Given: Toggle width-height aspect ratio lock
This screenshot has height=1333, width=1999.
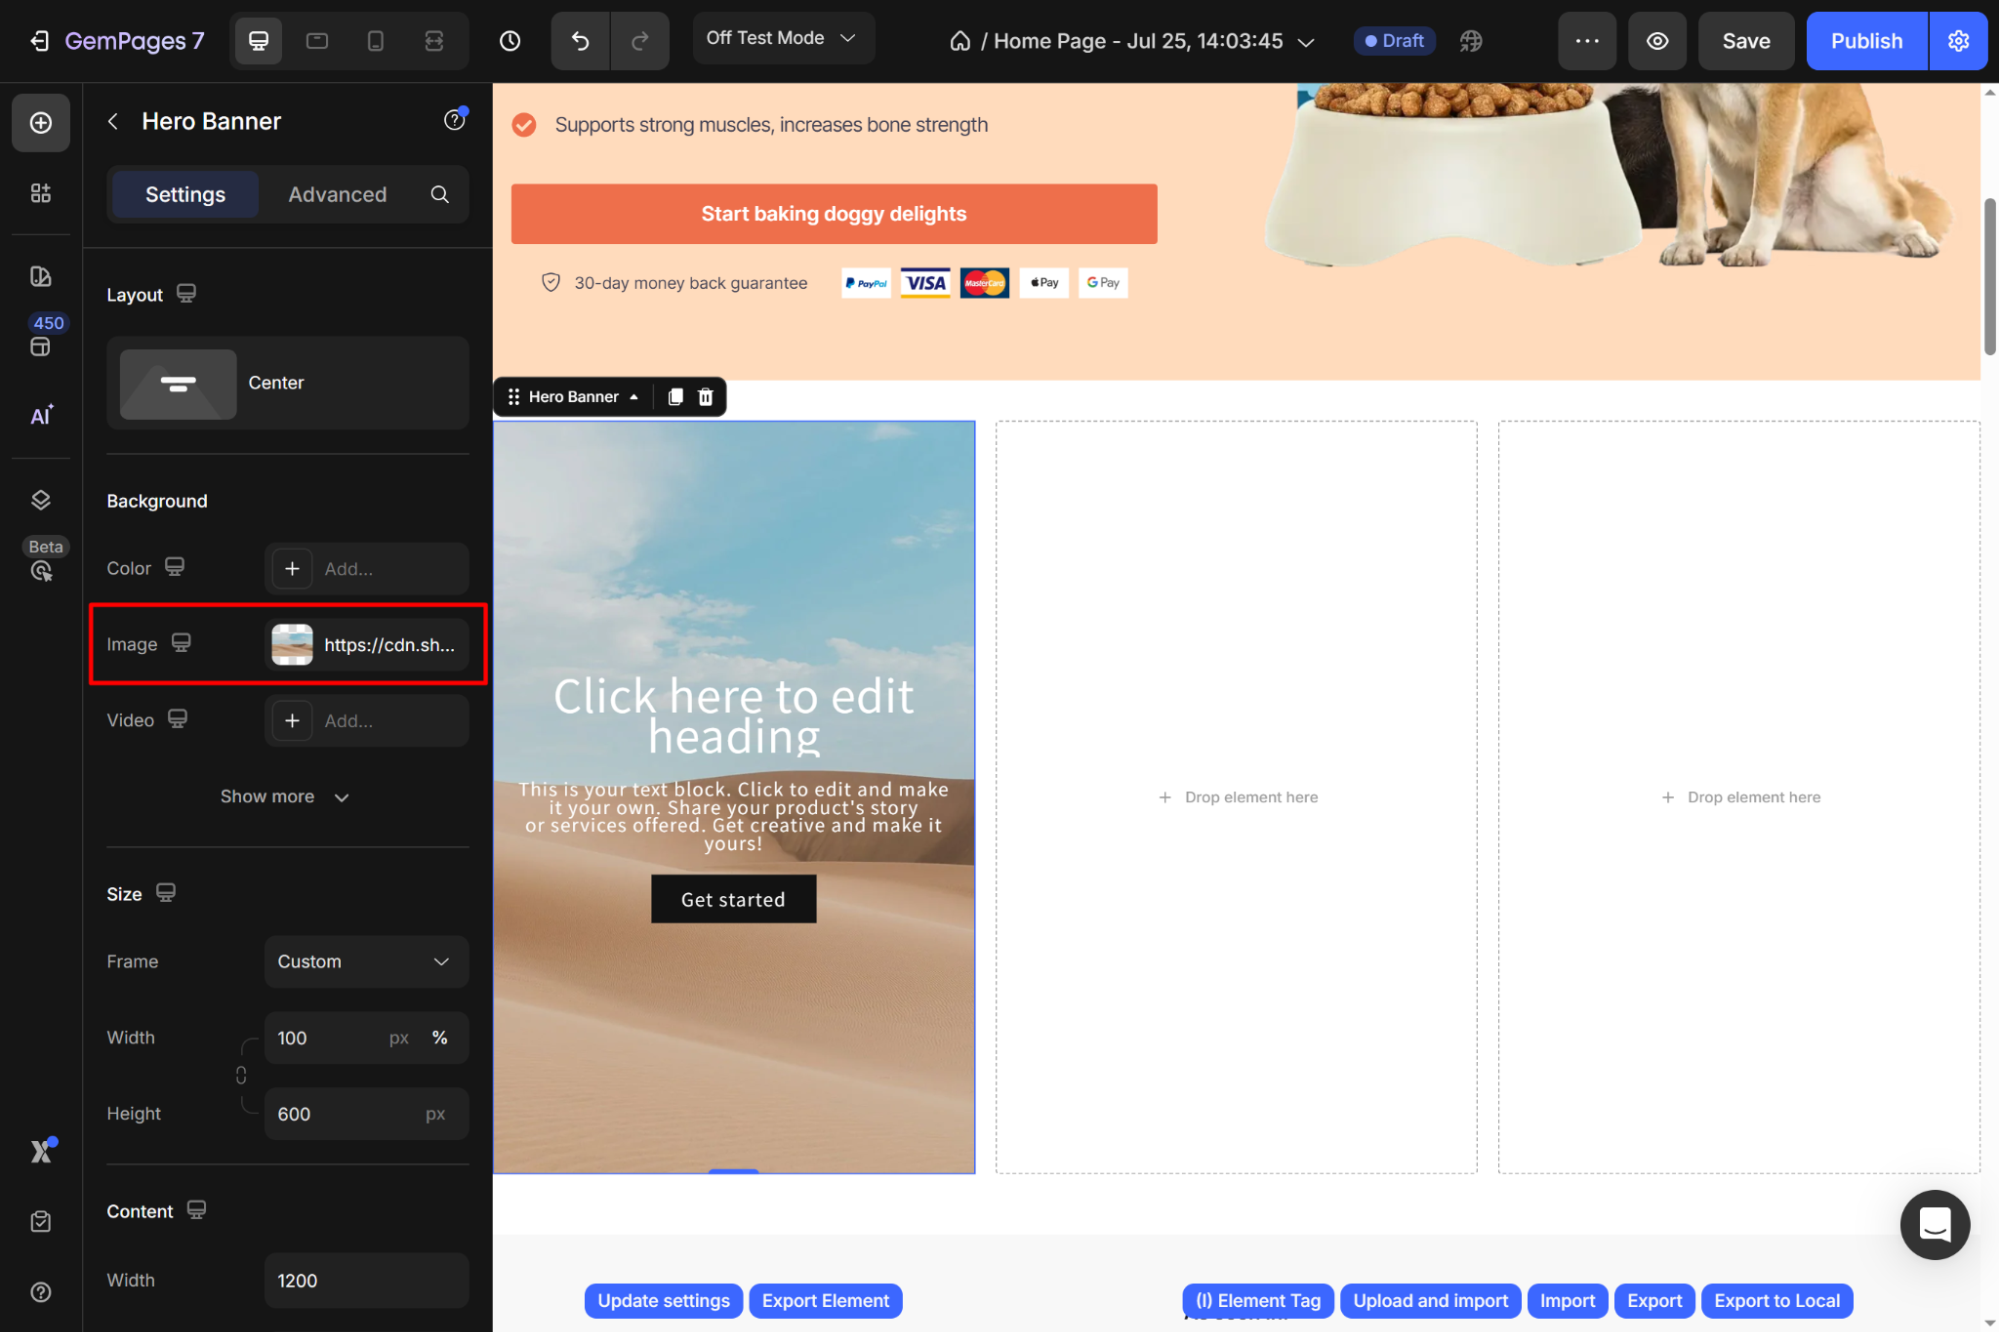Looking at the screenshot, I should pos(241,1075).
